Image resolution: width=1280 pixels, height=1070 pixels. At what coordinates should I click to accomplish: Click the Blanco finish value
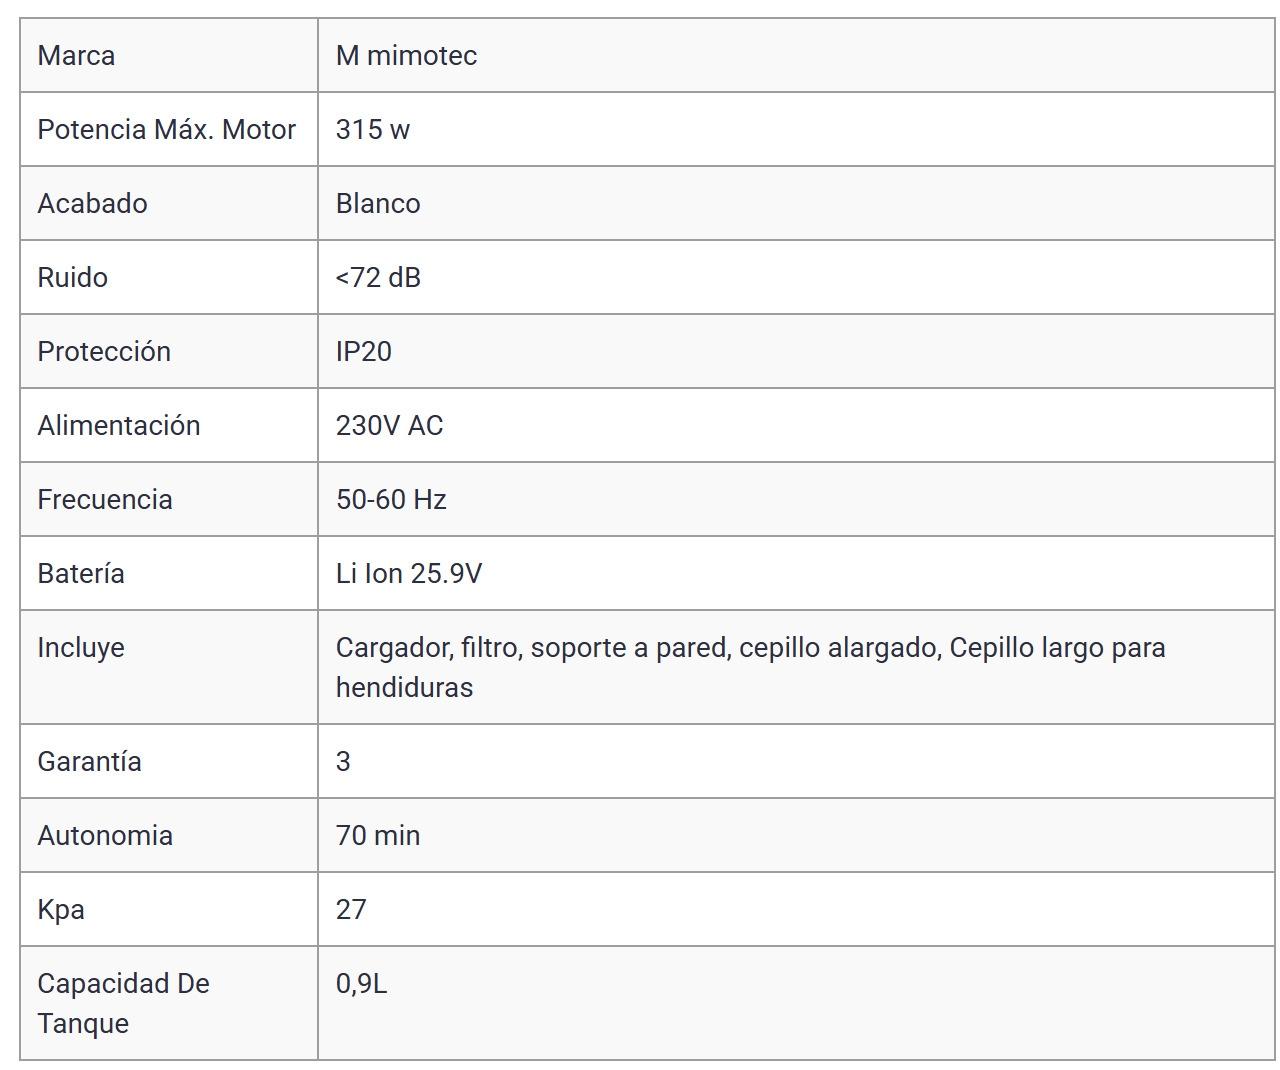(378, 203)
